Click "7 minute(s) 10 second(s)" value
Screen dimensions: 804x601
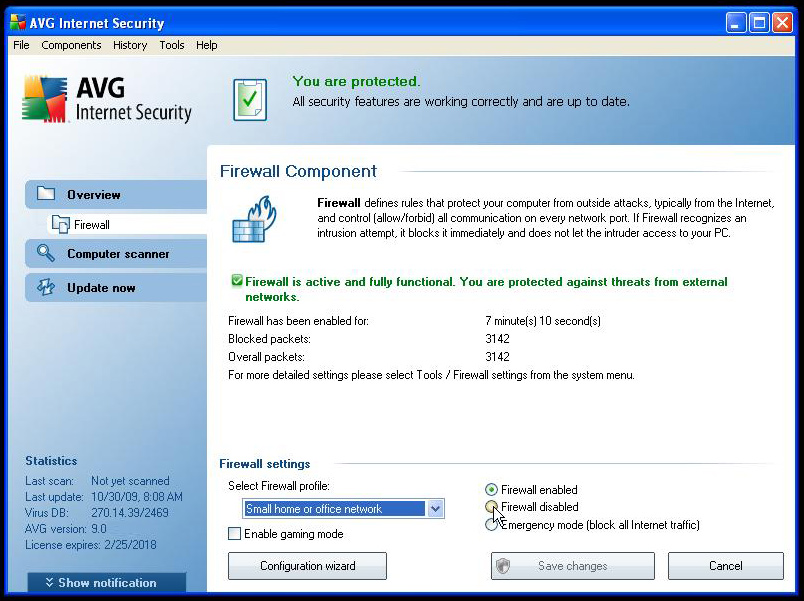point(543,321)
